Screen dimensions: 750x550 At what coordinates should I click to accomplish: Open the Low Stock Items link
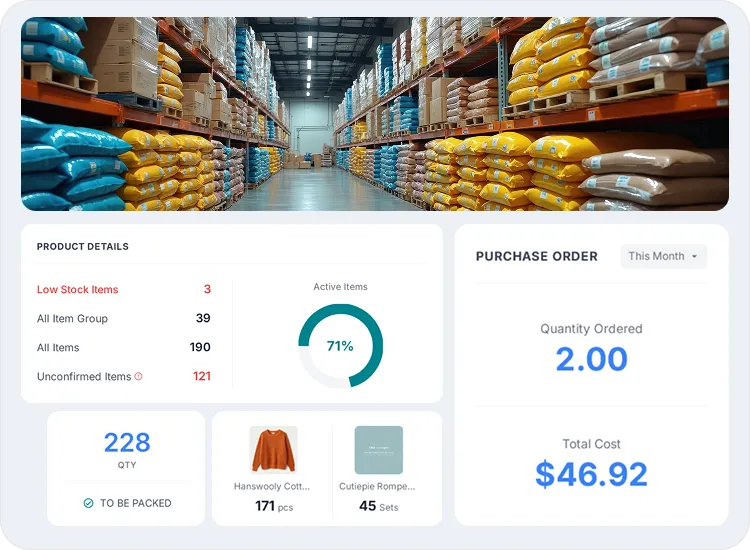[x=77, y=290]
